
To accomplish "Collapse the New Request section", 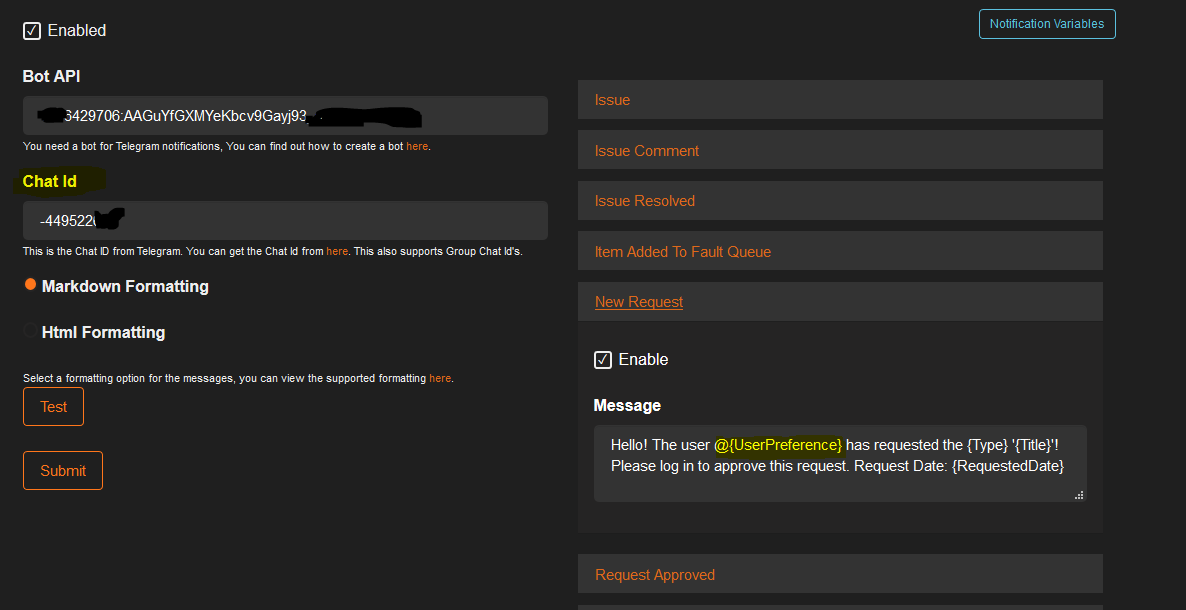I will click(840, 301).
